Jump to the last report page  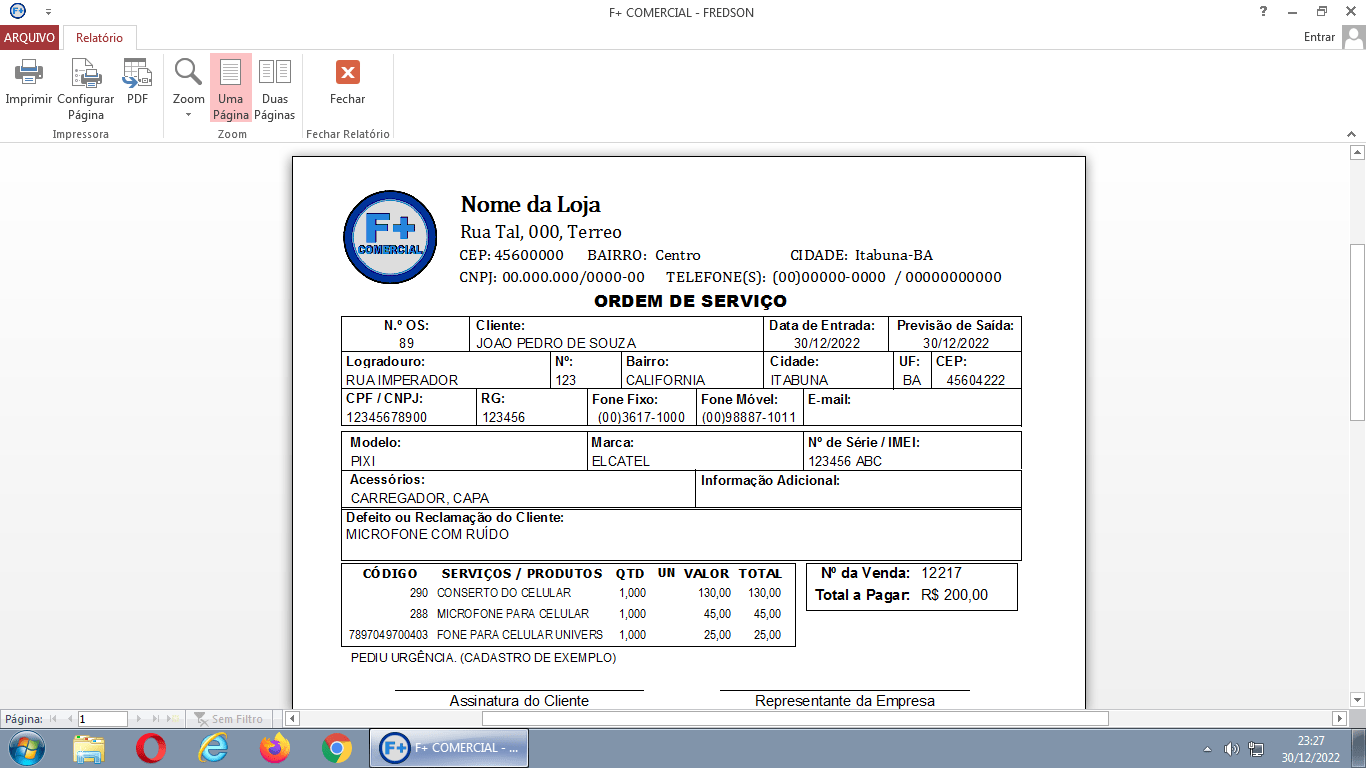click(x=156, y=719)
